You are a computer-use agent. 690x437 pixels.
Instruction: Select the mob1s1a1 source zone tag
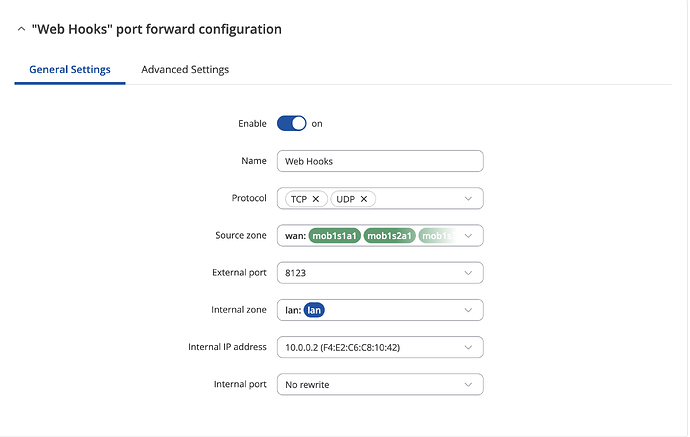point(334,236)
